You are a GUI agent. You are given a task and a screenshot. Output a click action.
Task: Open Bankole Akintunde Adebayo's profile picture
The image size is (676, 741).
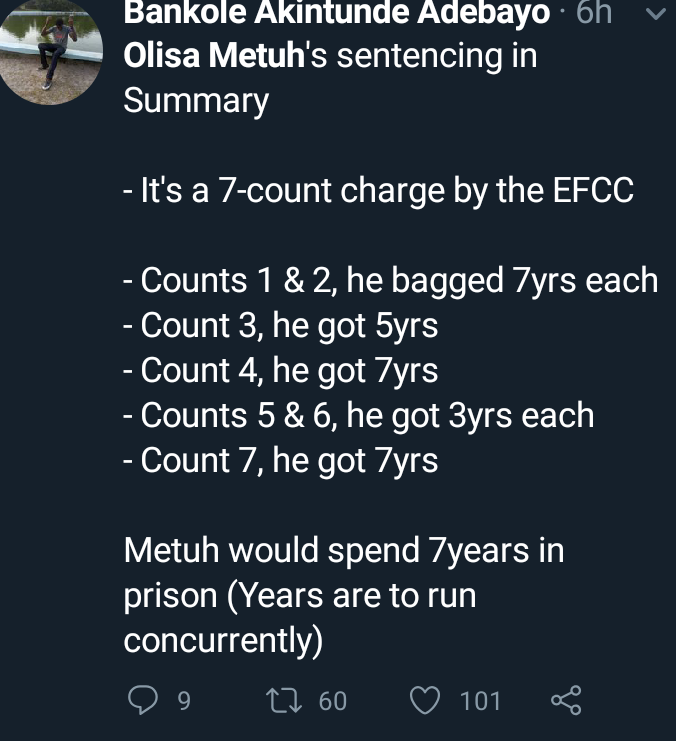click(x=51, y=51)
